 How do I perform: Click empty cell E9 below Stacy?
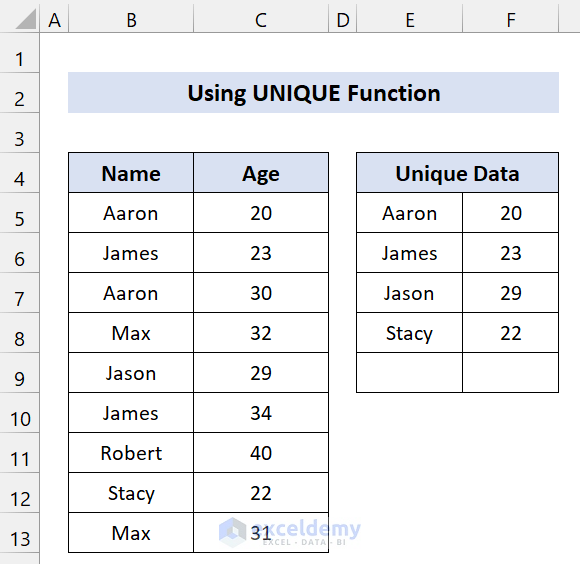[409, 373]
